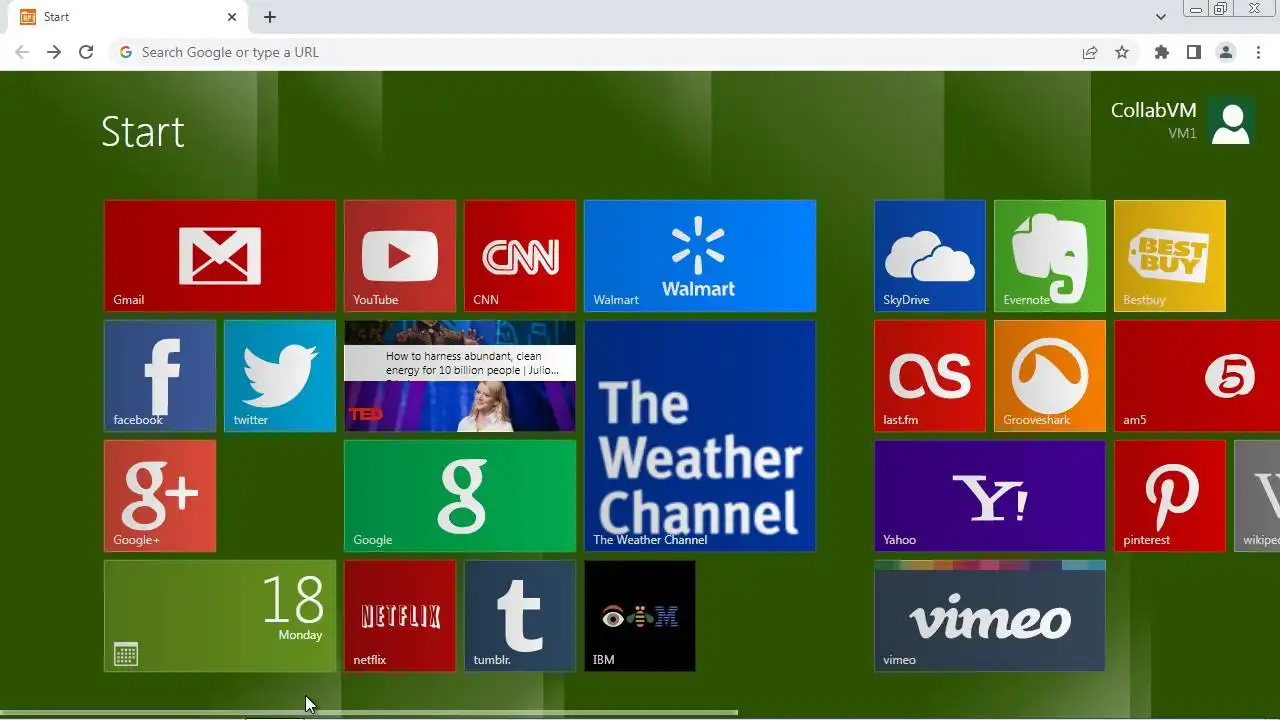Open the Evernote elephant tile
This screenshot has width=1280, height=720.
pos(1050,256)
